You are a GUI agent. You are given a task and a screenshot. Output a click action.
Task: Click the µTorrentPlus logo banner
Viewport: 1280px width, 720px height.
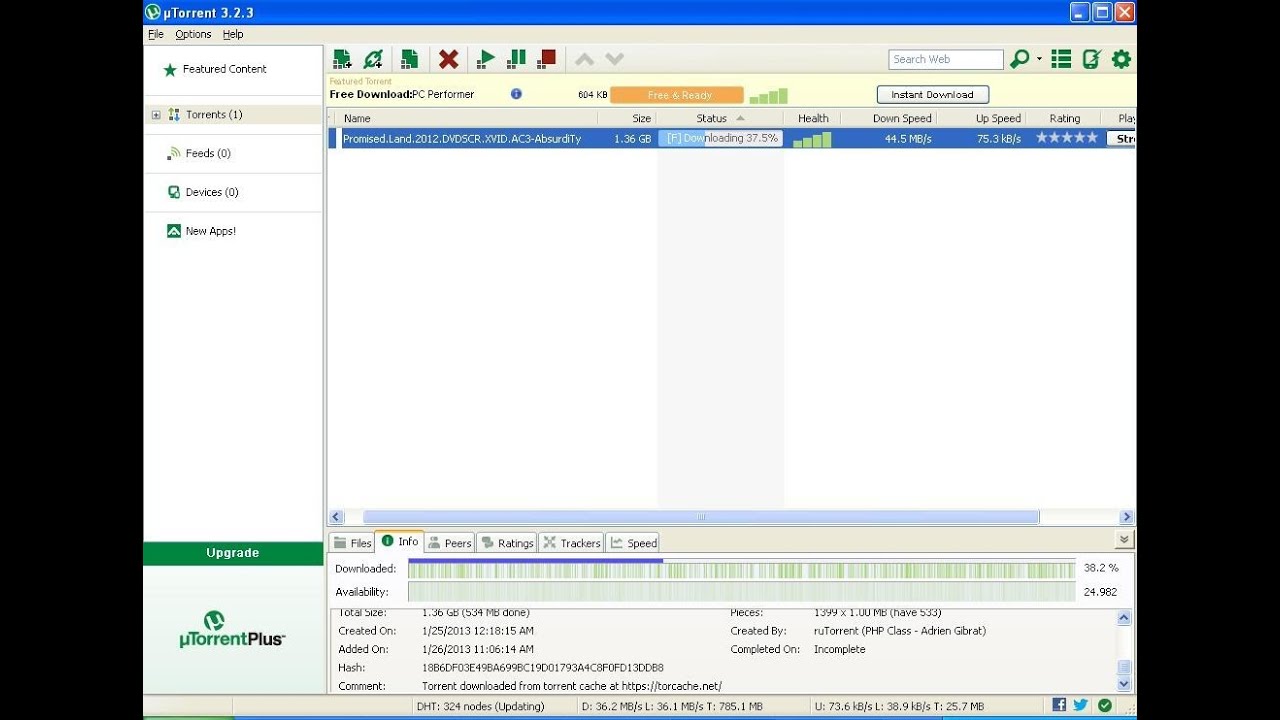pyautogui.click(x=233, y=630)
